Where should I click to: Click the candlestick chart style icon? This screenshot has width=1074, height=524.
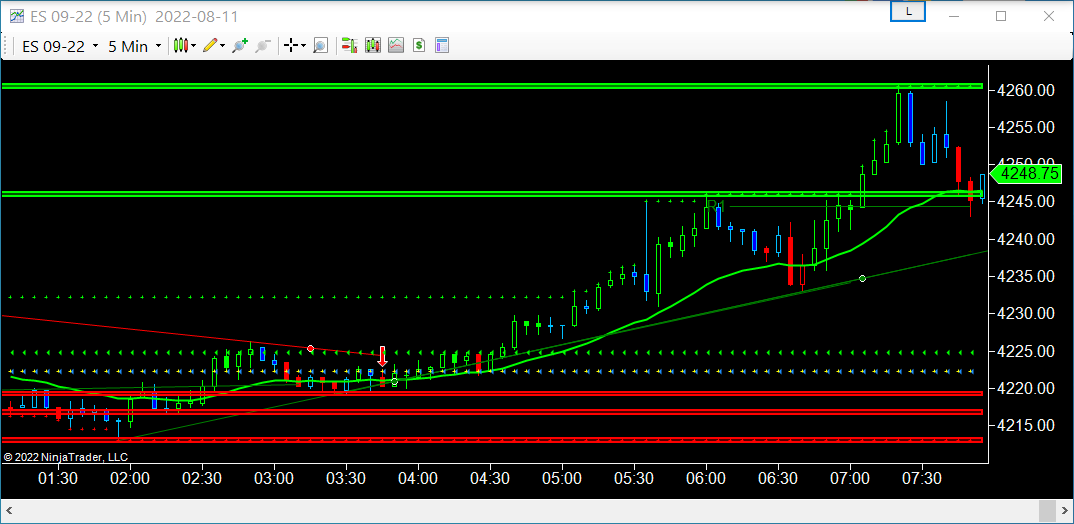click(x=181, y=46)
